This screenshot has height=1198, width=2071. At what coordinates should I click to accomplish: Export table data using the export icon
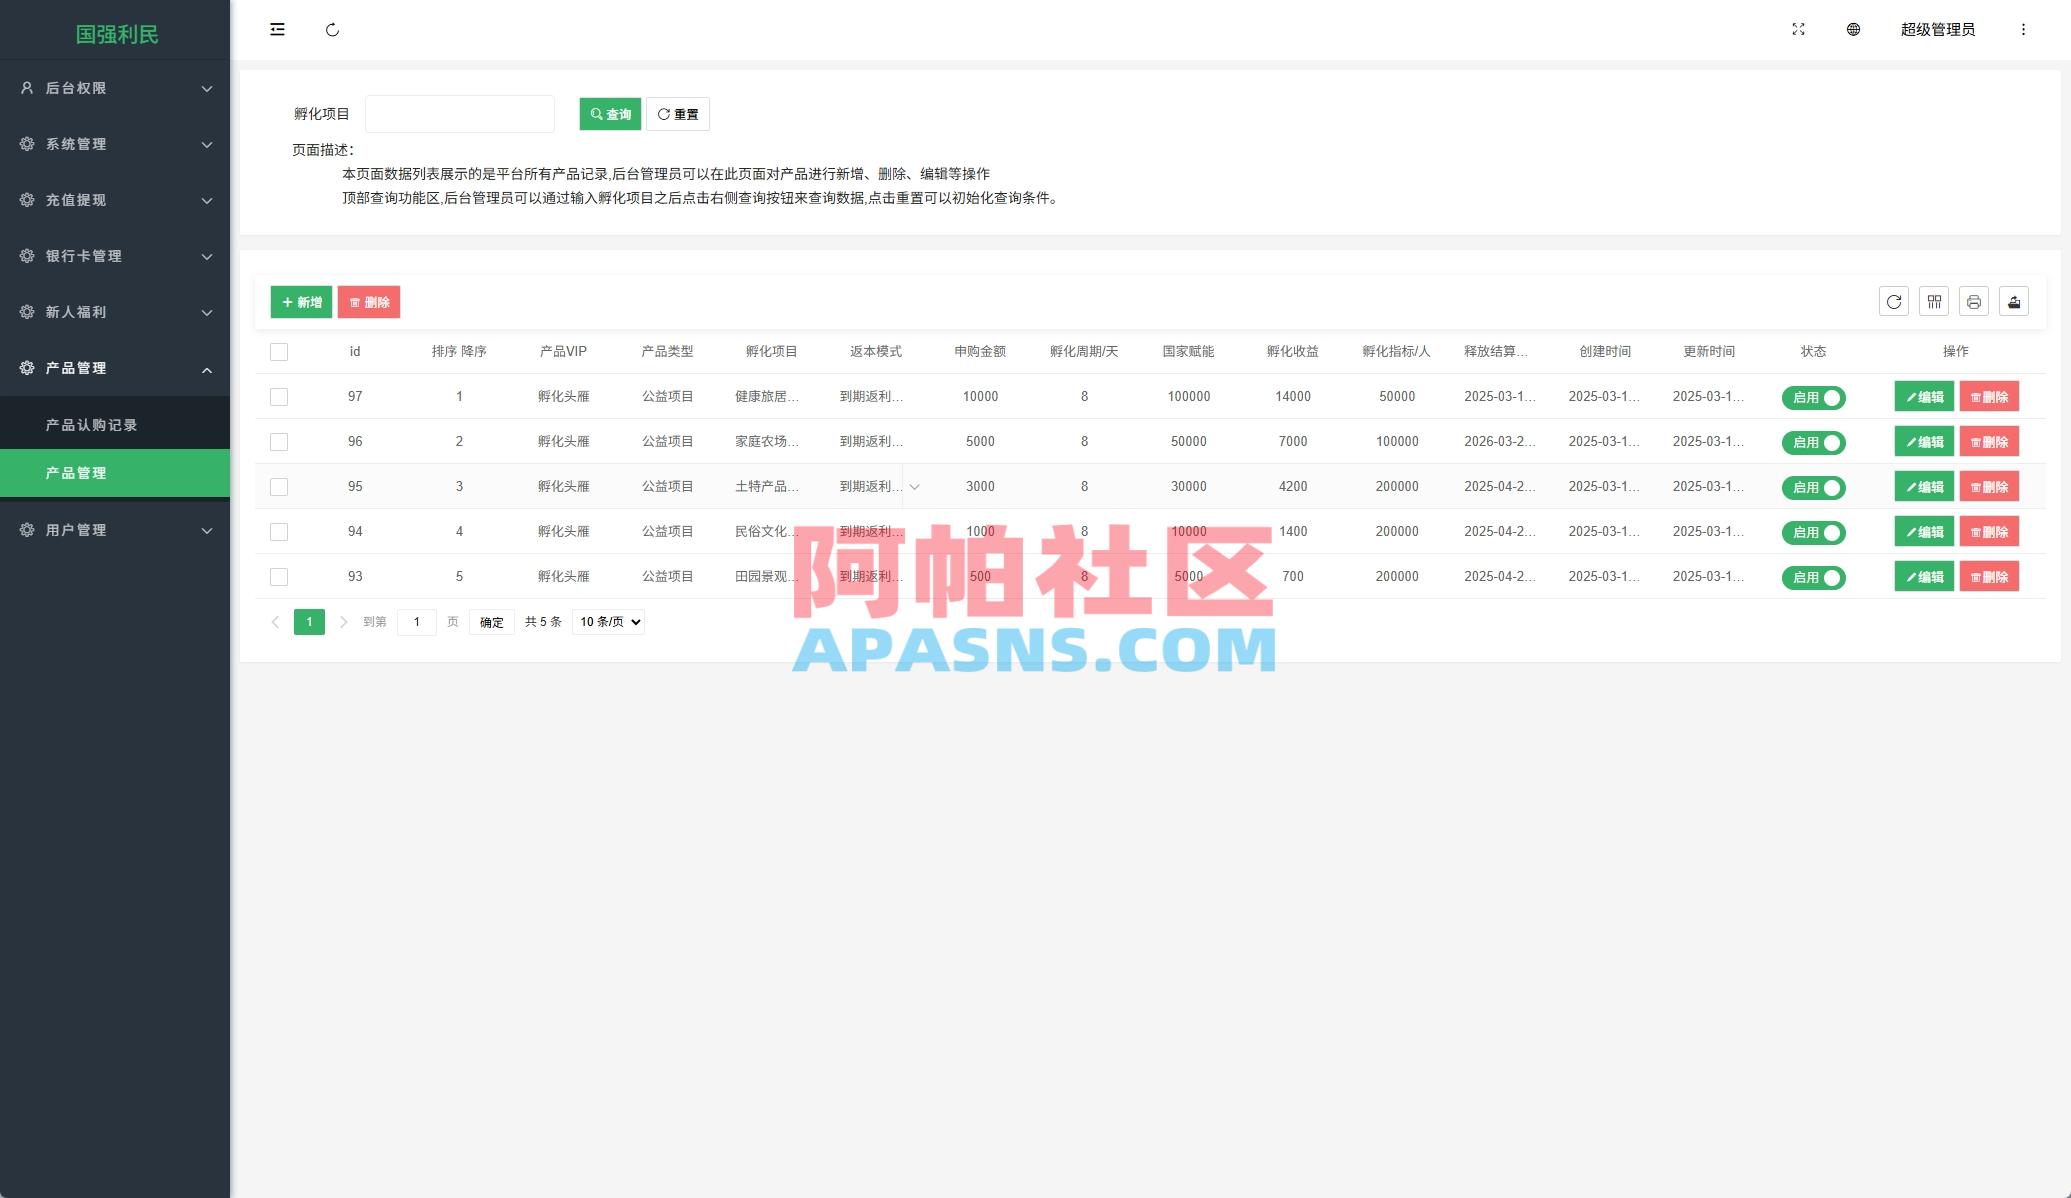2013,301
